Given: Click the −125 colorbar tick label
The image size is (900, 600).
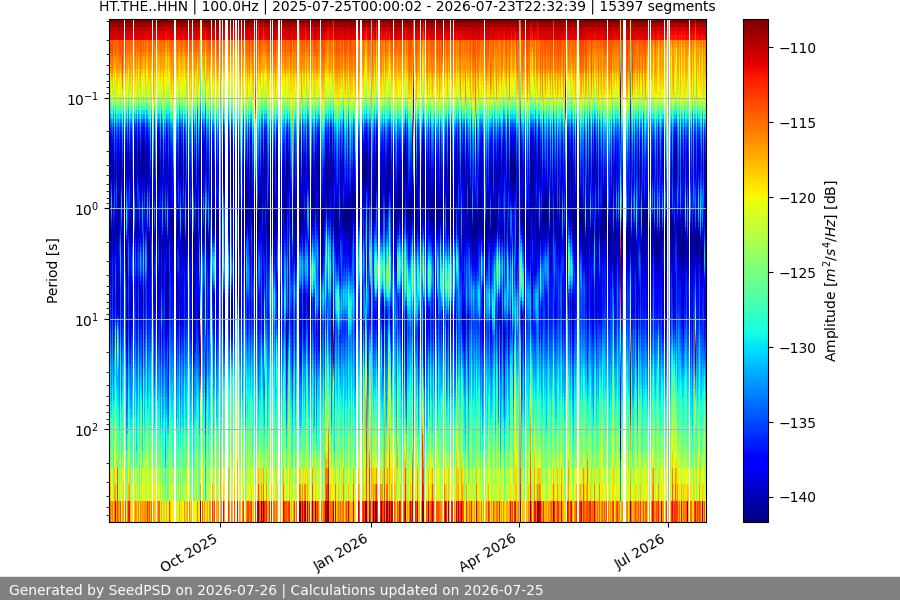Looking at the screenshot, I should point(797,273).
